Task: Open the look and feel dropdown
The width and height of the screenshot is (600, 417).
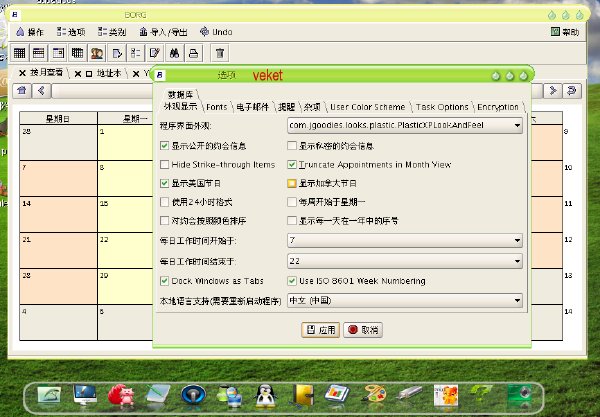Action: click(404, 125)
